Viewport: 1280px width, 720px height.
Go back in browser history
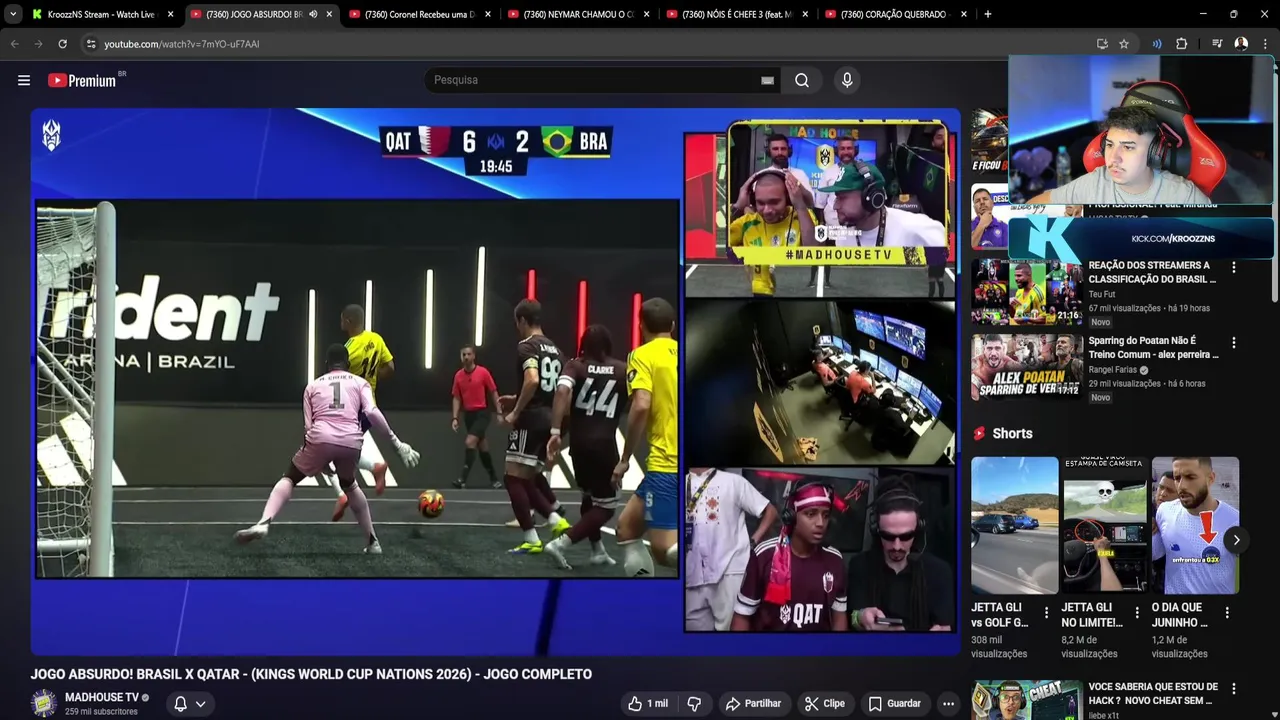point(14,44)
